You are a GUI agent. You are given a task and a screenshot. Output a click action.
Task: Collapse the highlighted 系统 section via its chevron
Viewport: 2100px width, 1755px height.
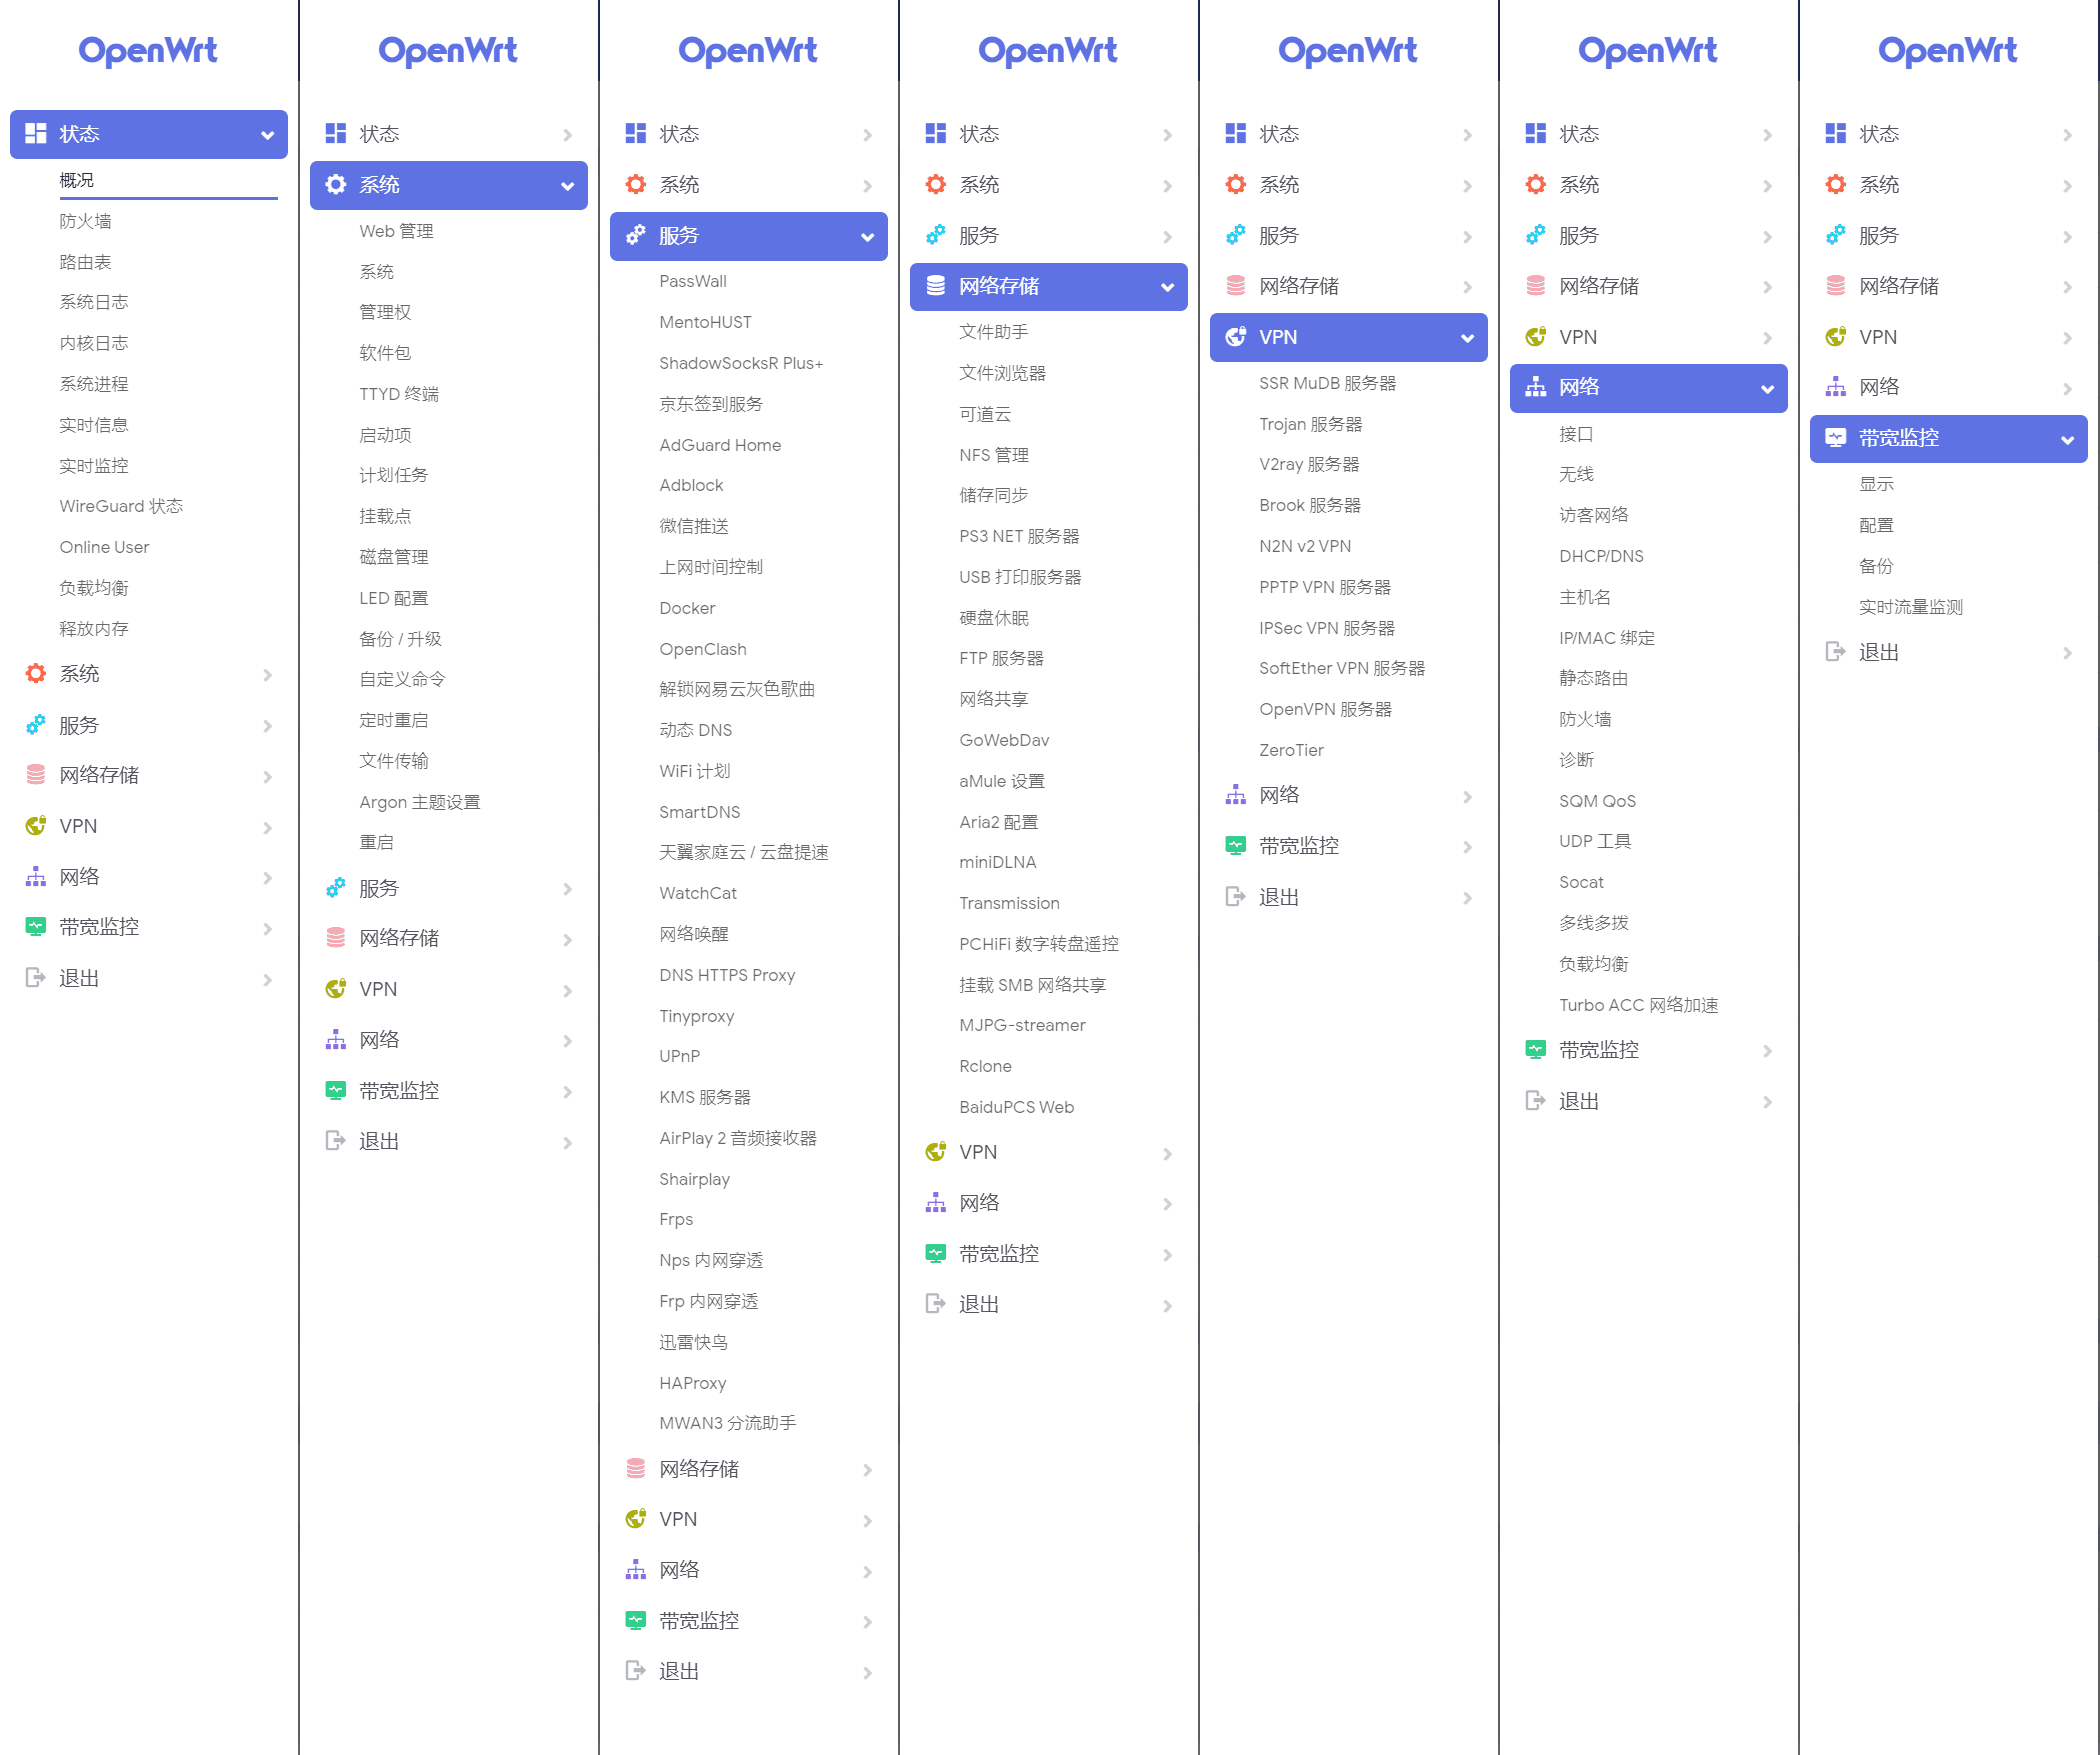[x=567, y=186]
